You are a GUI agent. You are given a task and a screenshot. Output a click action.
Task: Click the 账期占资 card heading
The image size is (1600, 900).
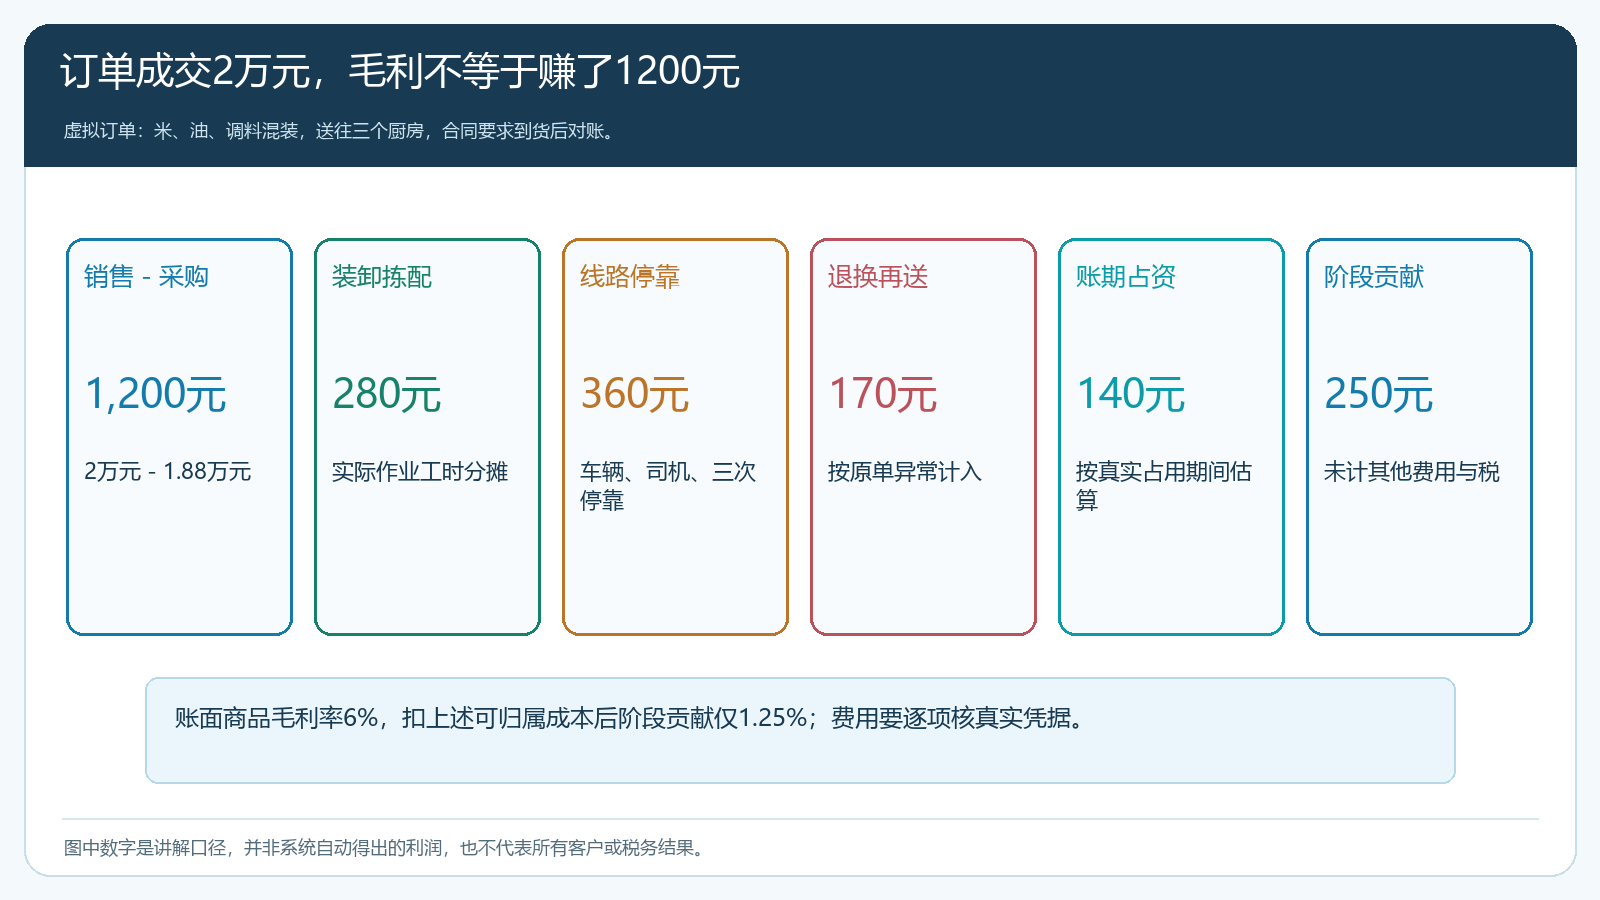tap(1126, 277)
